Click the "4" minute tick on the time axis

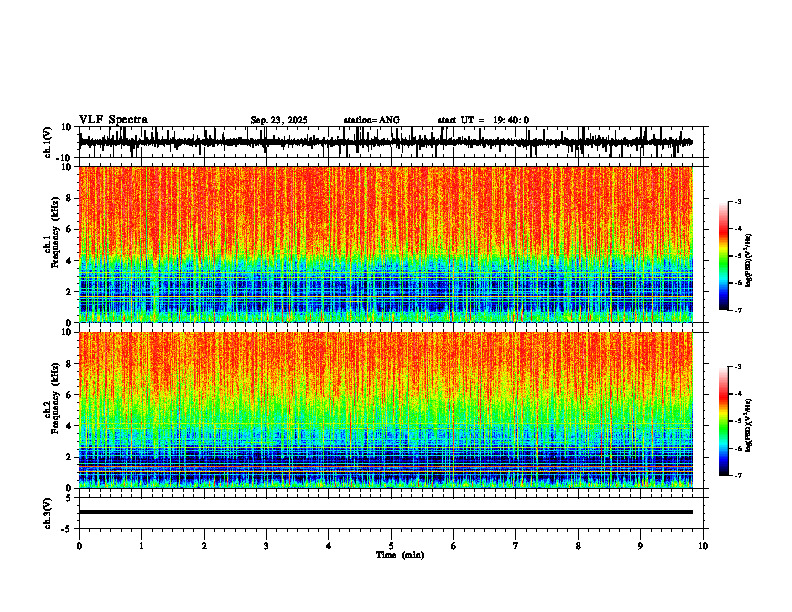coord(329,546)
